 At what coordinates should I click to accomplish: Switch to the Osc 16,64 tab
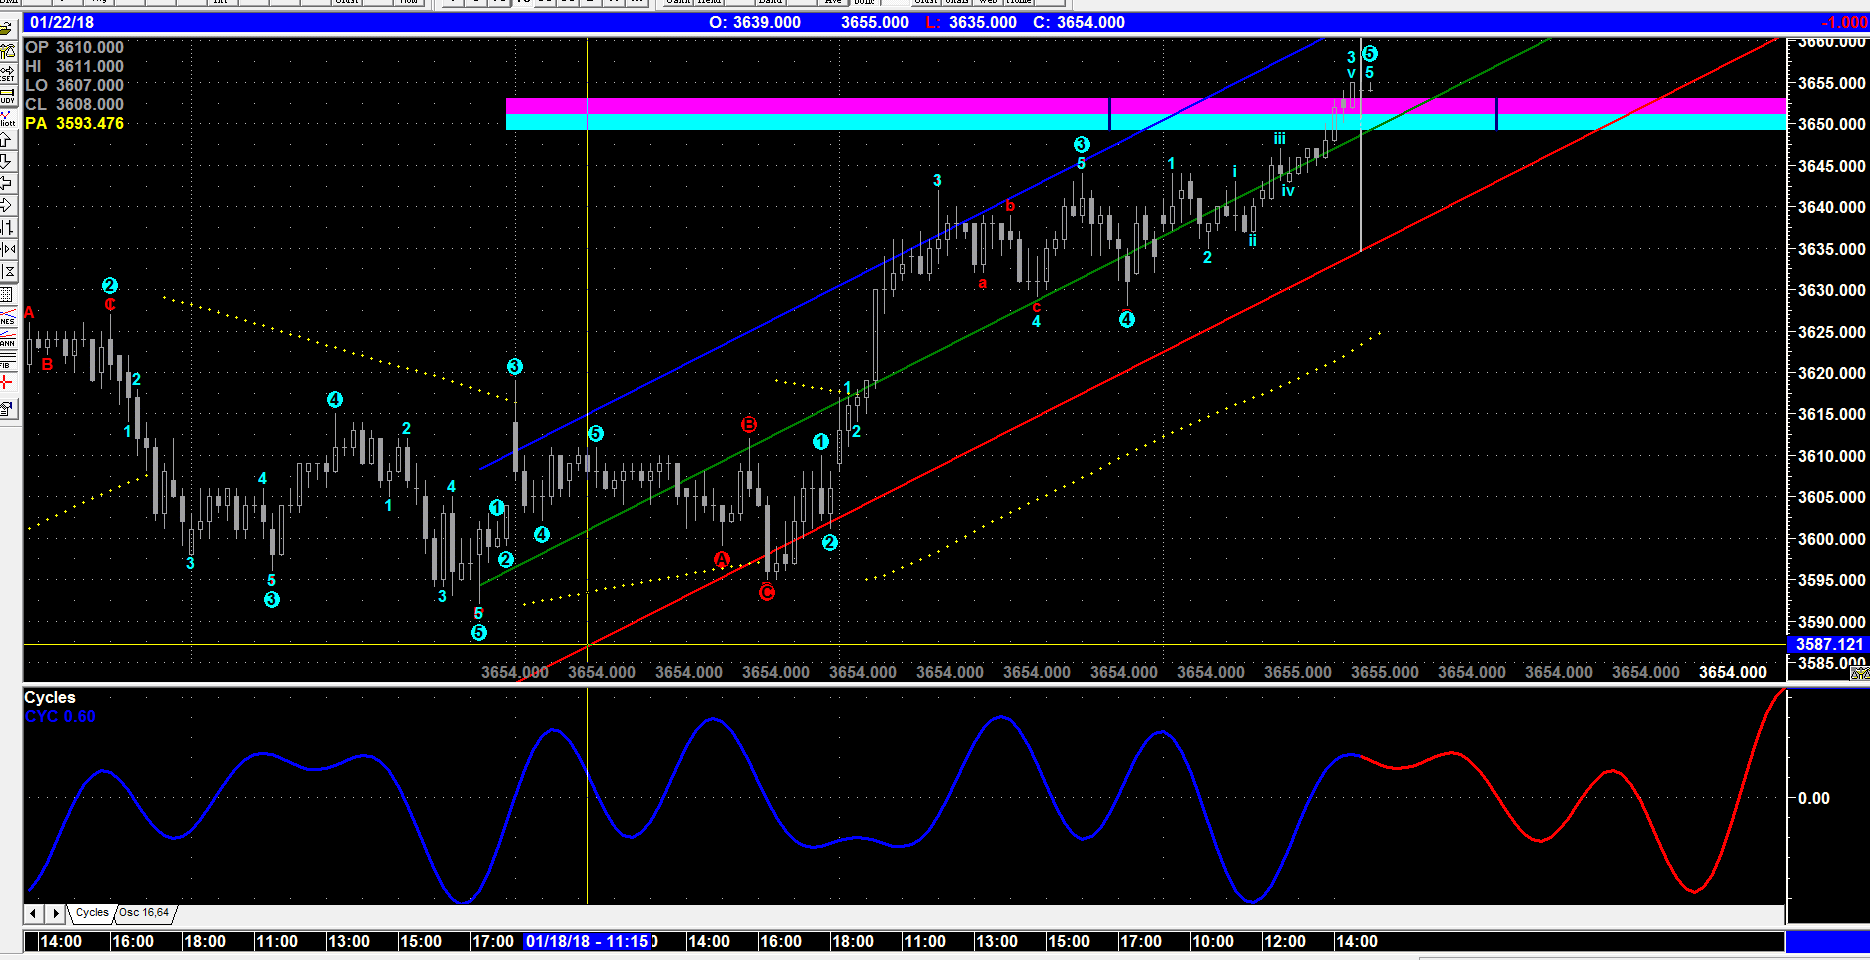[145, 912]
